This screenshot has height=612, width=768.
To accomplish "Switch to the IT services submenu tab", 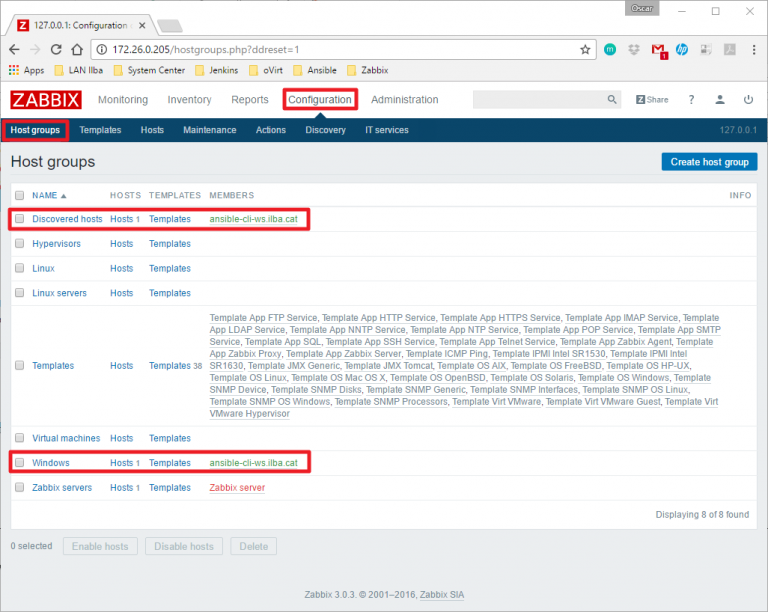I will point(387,130).
